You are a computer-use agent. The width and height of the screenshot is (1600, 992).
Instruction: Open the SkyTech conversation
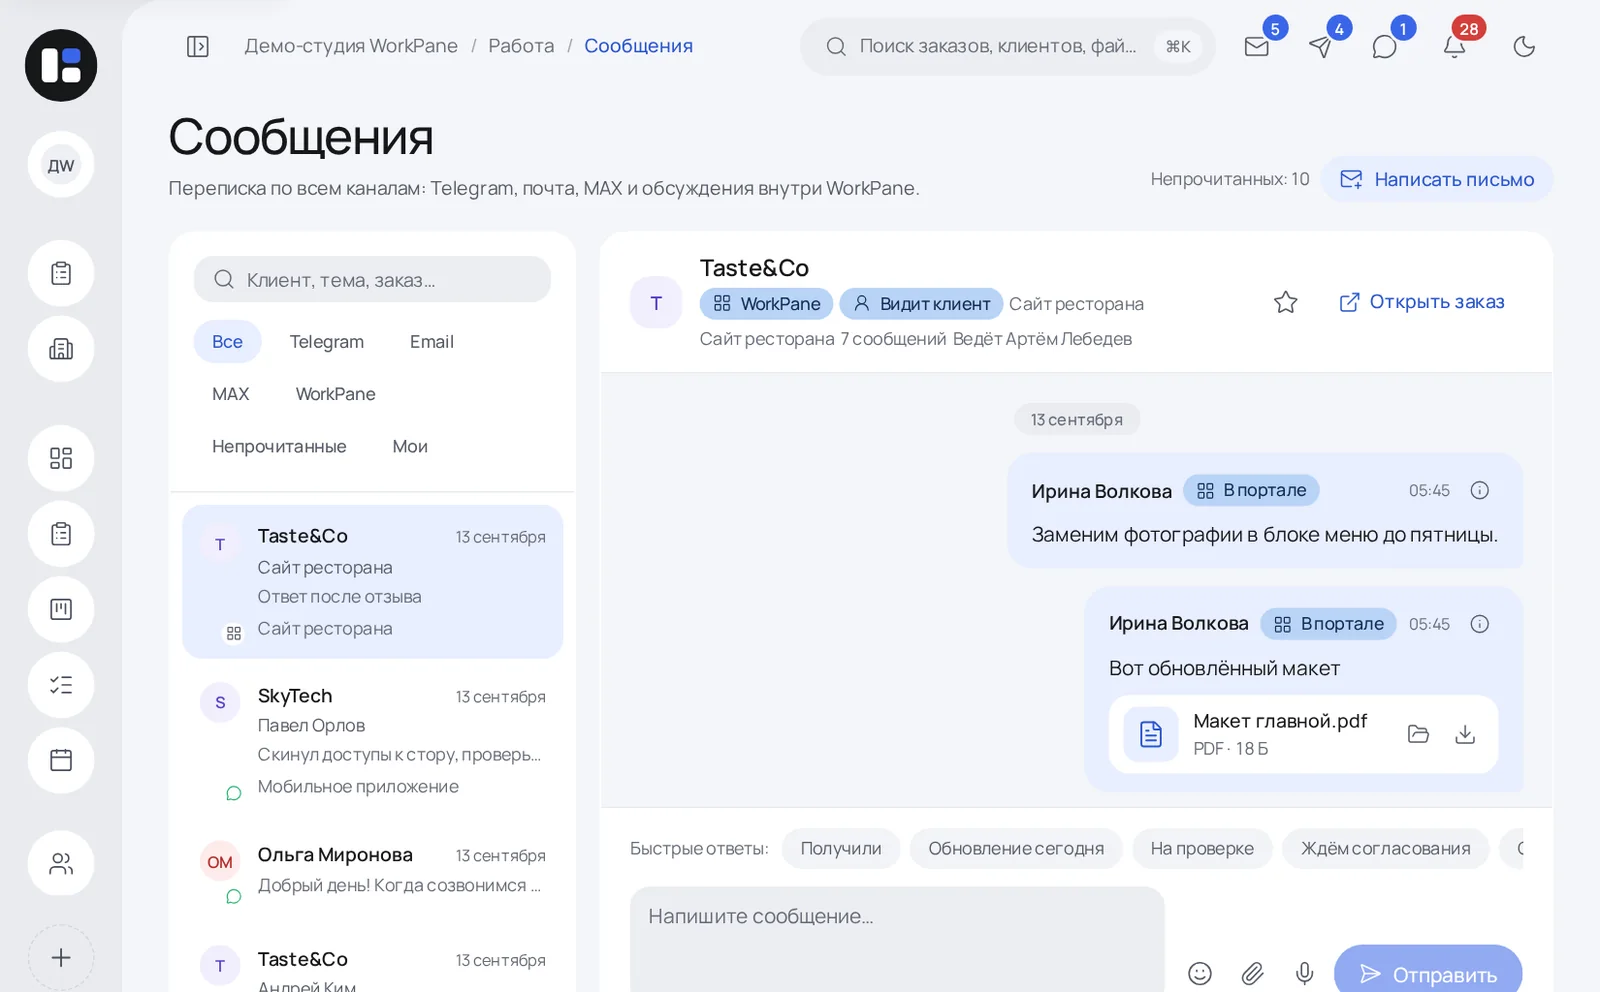click(372, 740)
